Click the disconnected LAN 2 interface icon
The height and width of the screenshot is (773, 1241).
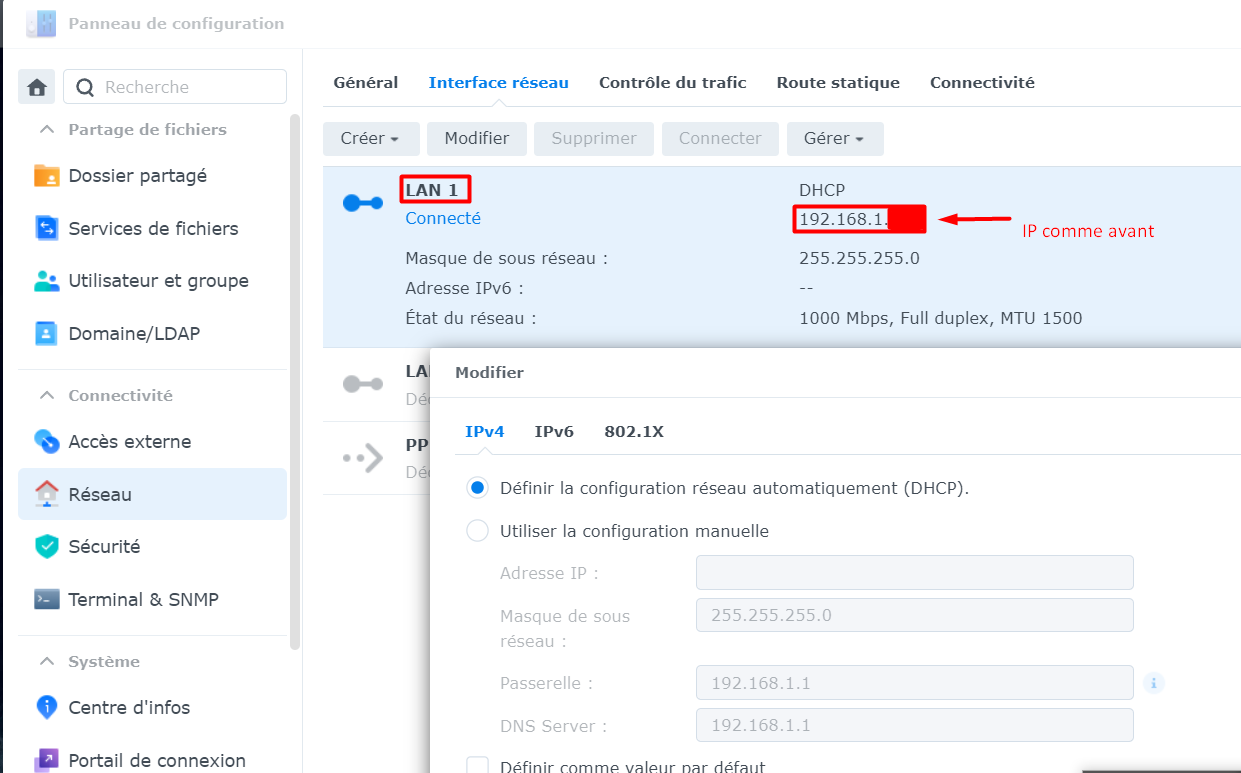(363, 384)
